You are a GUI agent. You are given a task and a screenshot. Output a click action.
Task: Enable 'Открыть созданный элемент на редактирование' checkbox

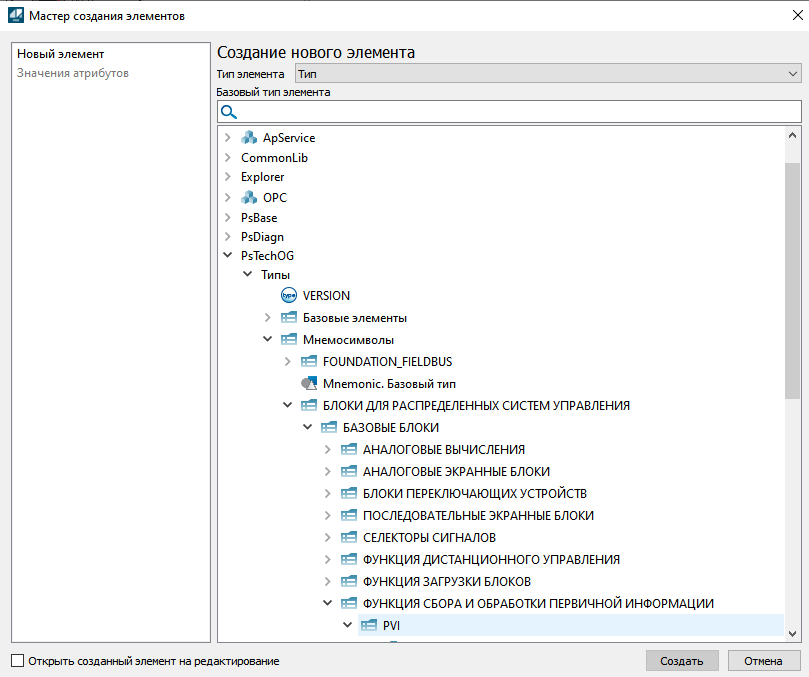pyautogui.click(x=17, y=661)
